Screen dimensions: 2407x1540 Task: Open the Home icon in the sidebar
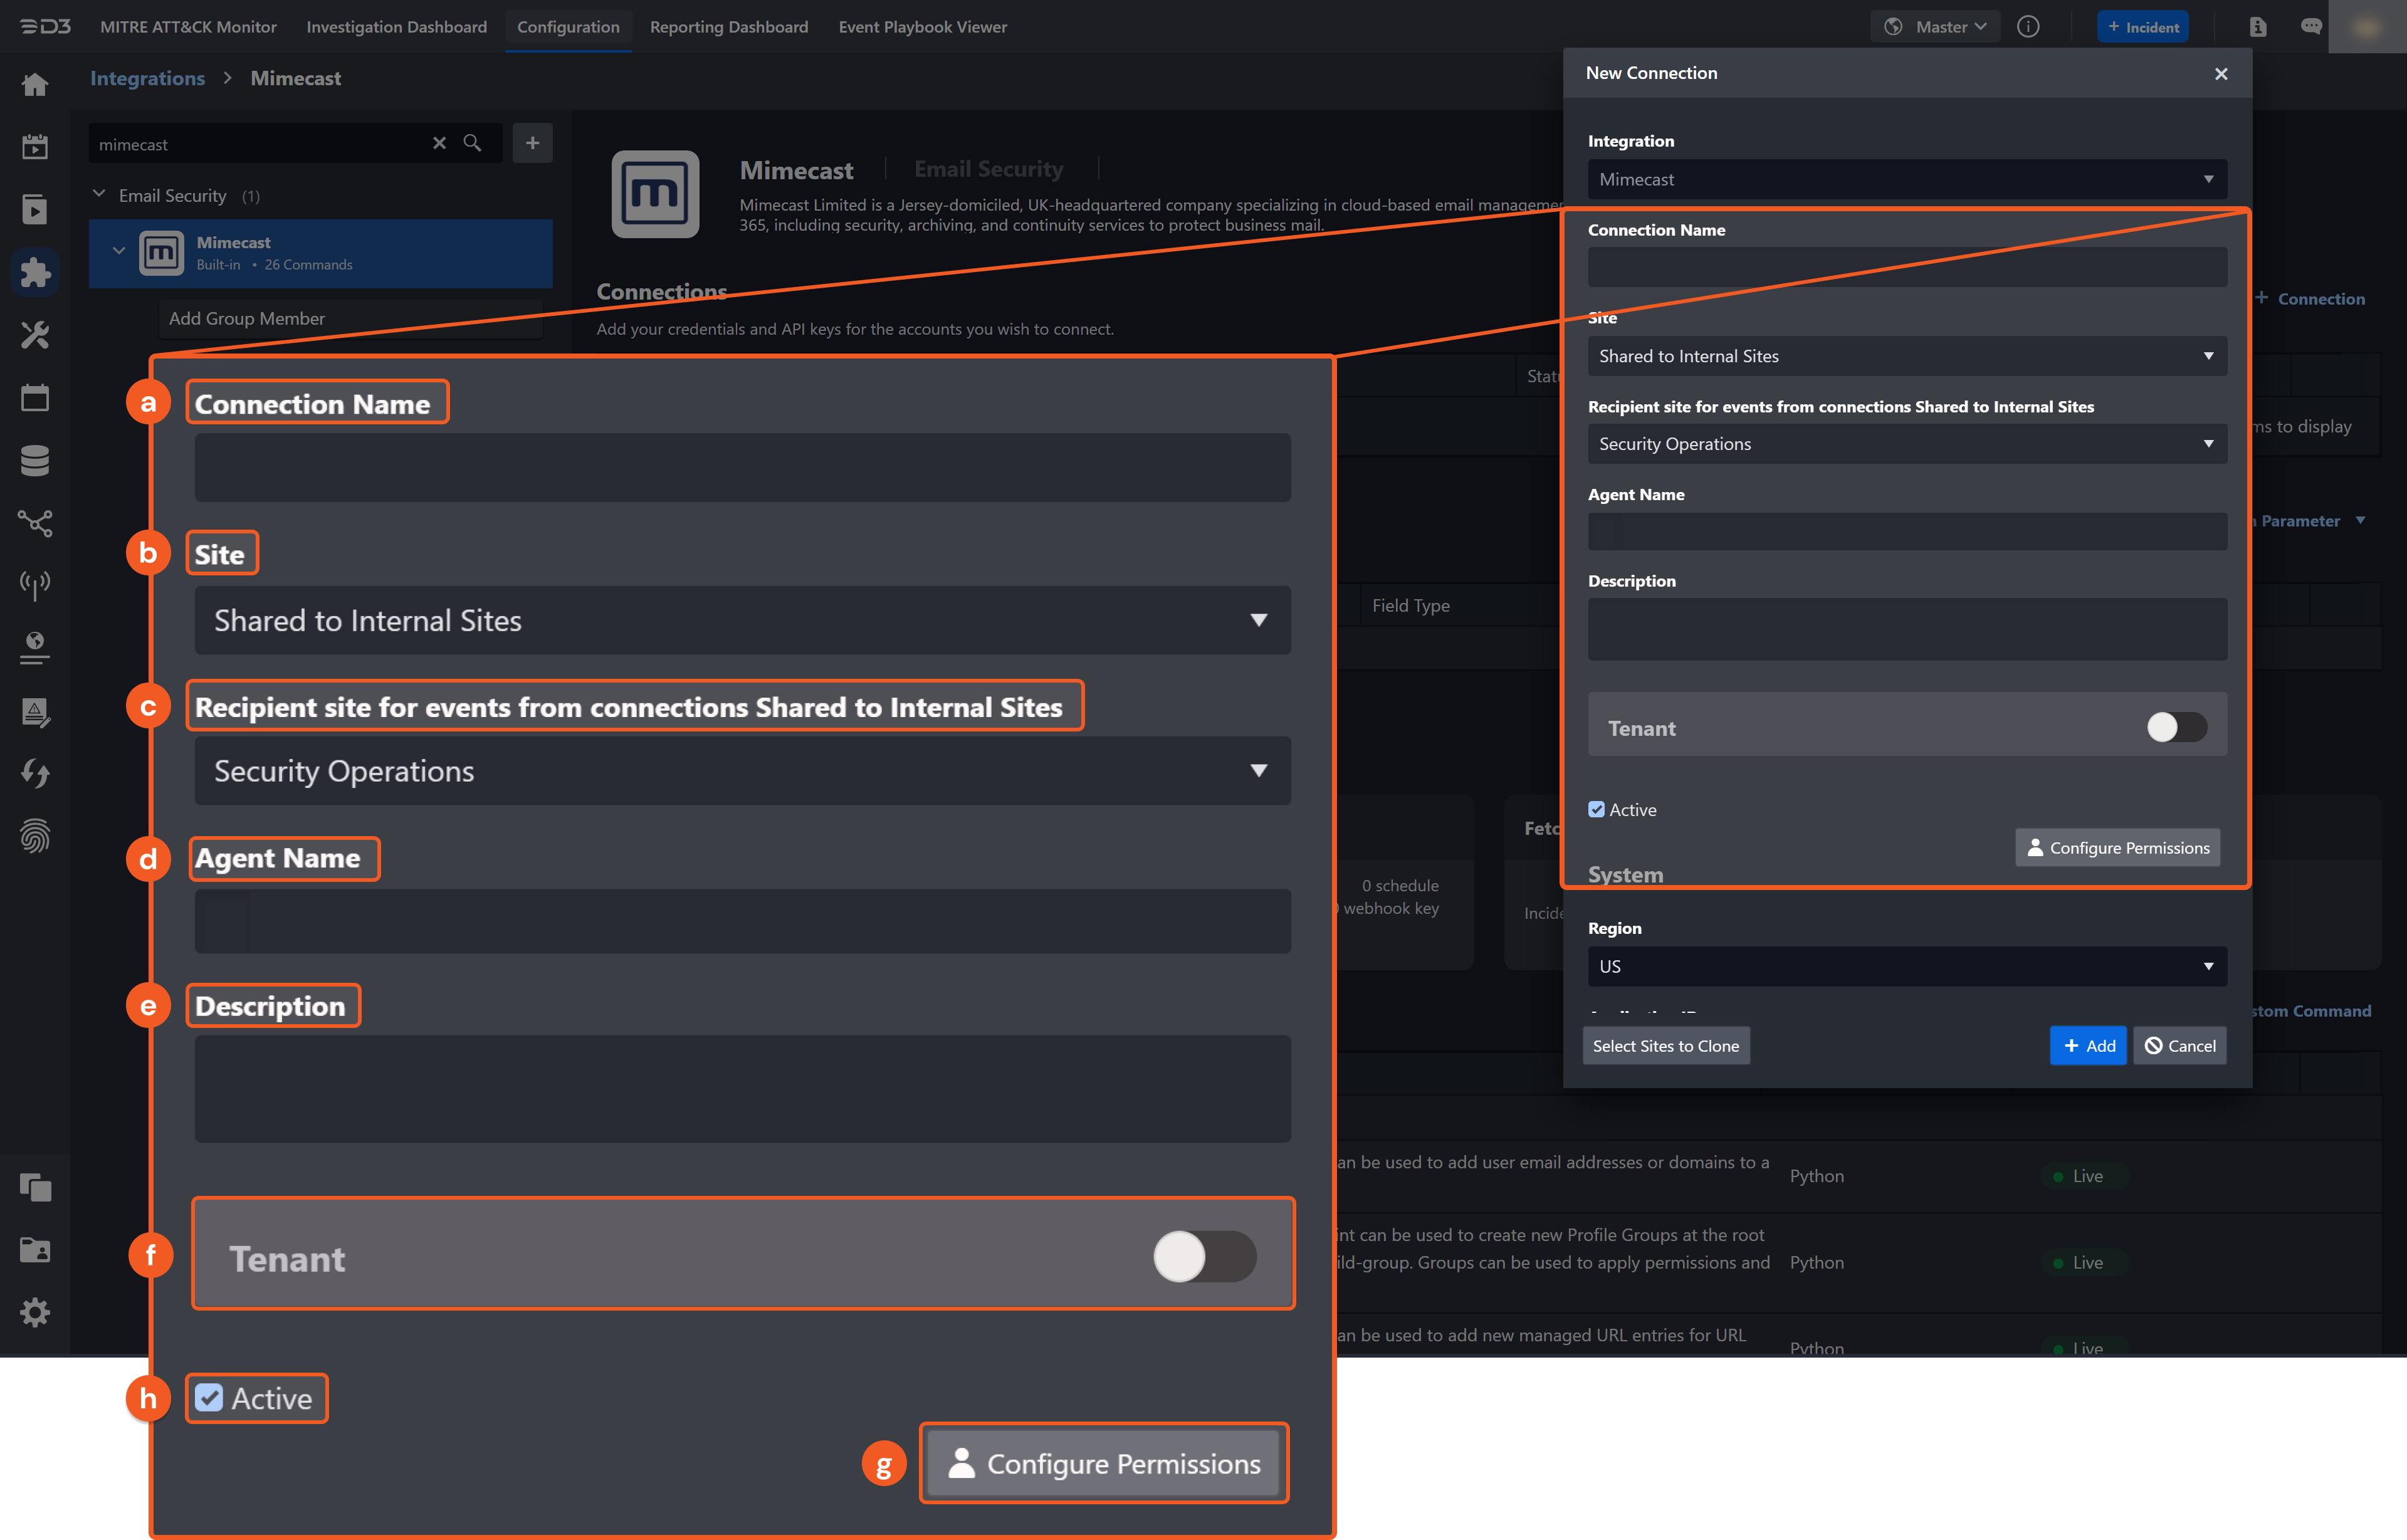coord(35,84)
